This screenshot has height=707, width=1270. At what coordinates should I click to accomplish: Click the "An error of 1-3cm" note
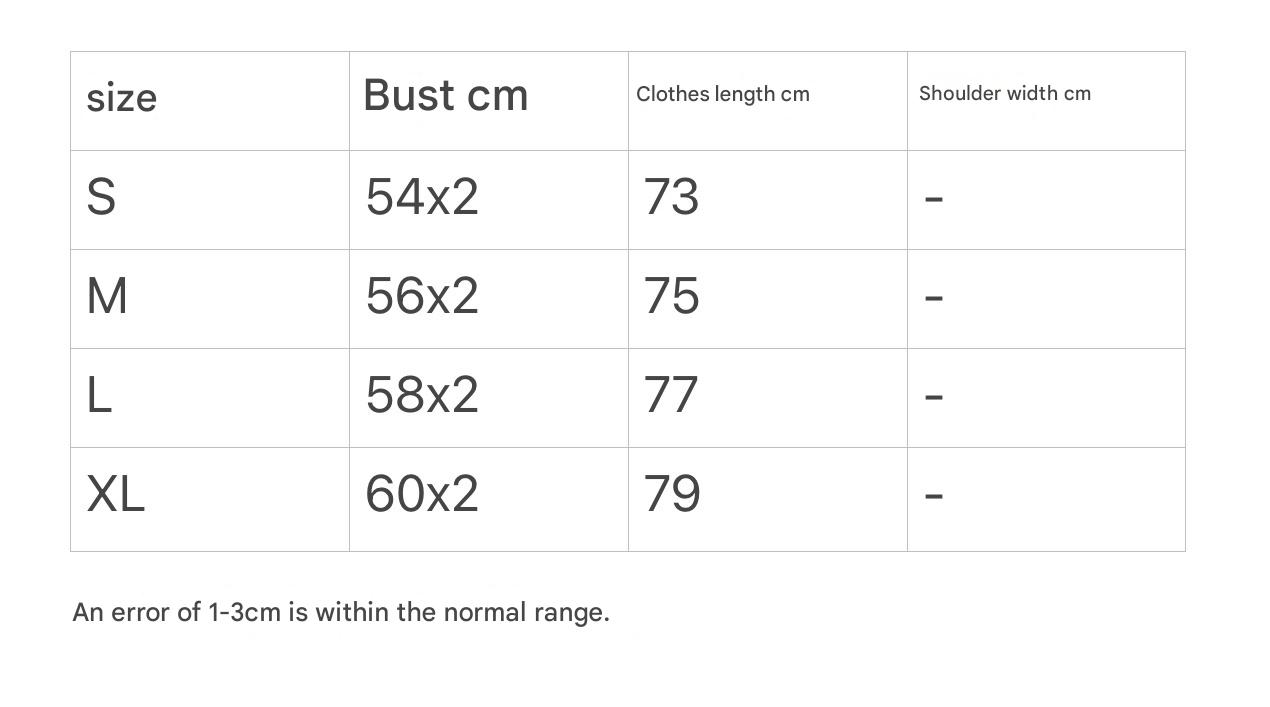pyautogui.click(x=341, y=612)
